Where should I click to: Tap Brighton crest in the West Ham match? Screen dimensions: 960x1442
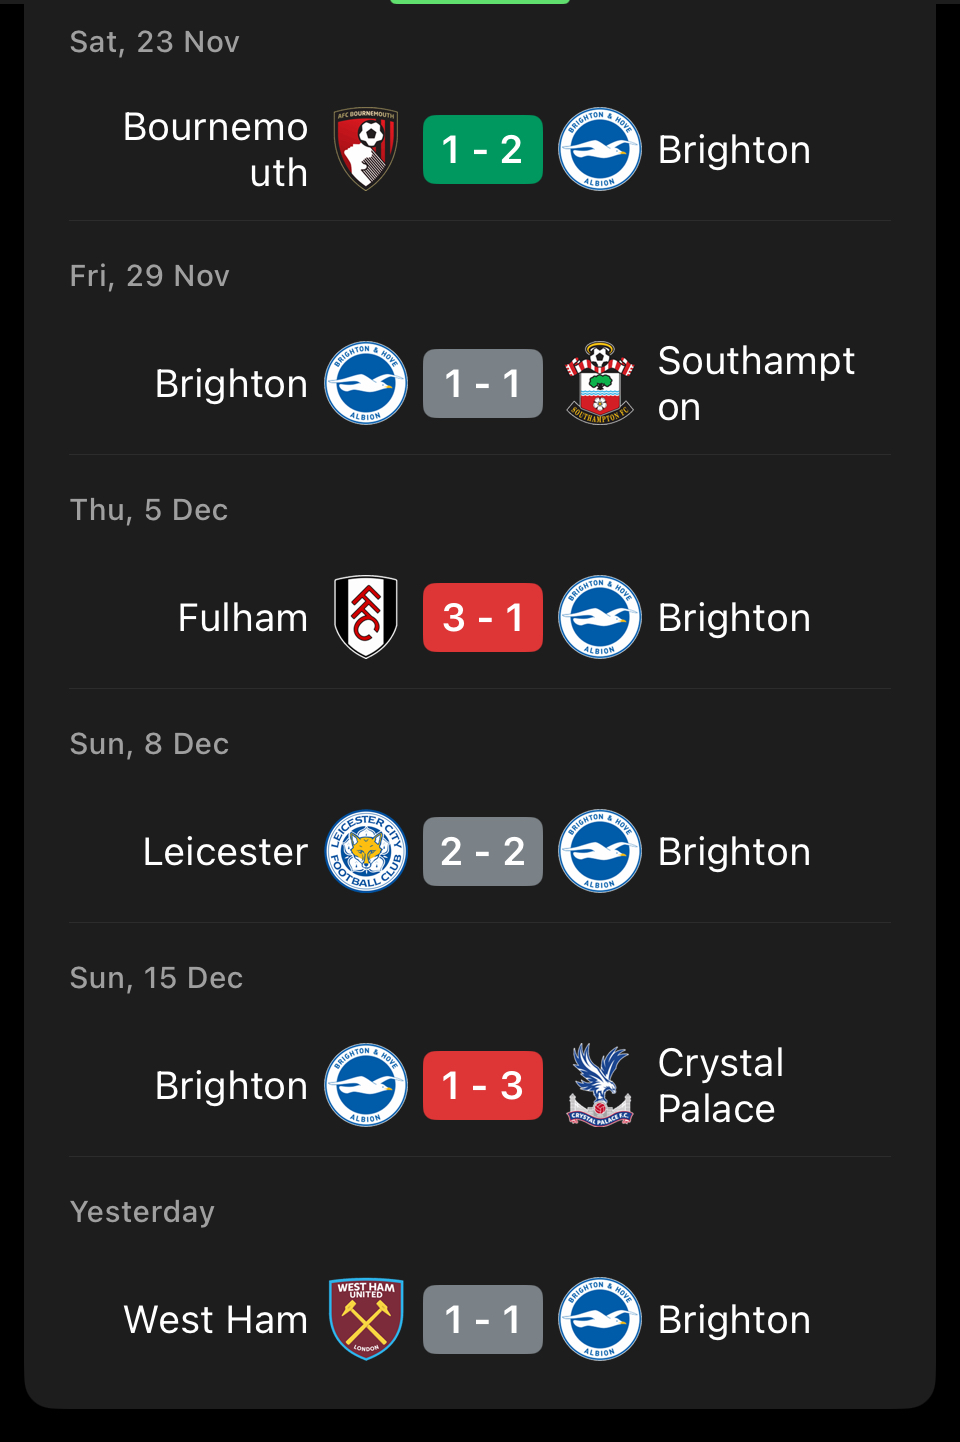(x=599, y=1319)
